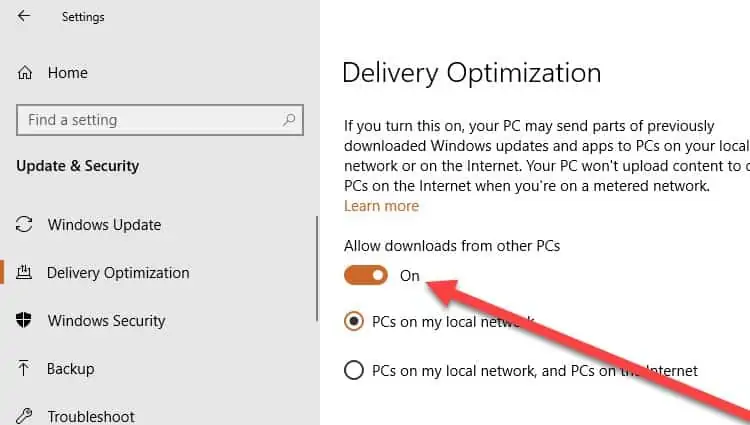This screenshot has height=425, width=750.
Task: Click the Backup arrow icon
Action: pyautogui.click(x=26, y=369)
